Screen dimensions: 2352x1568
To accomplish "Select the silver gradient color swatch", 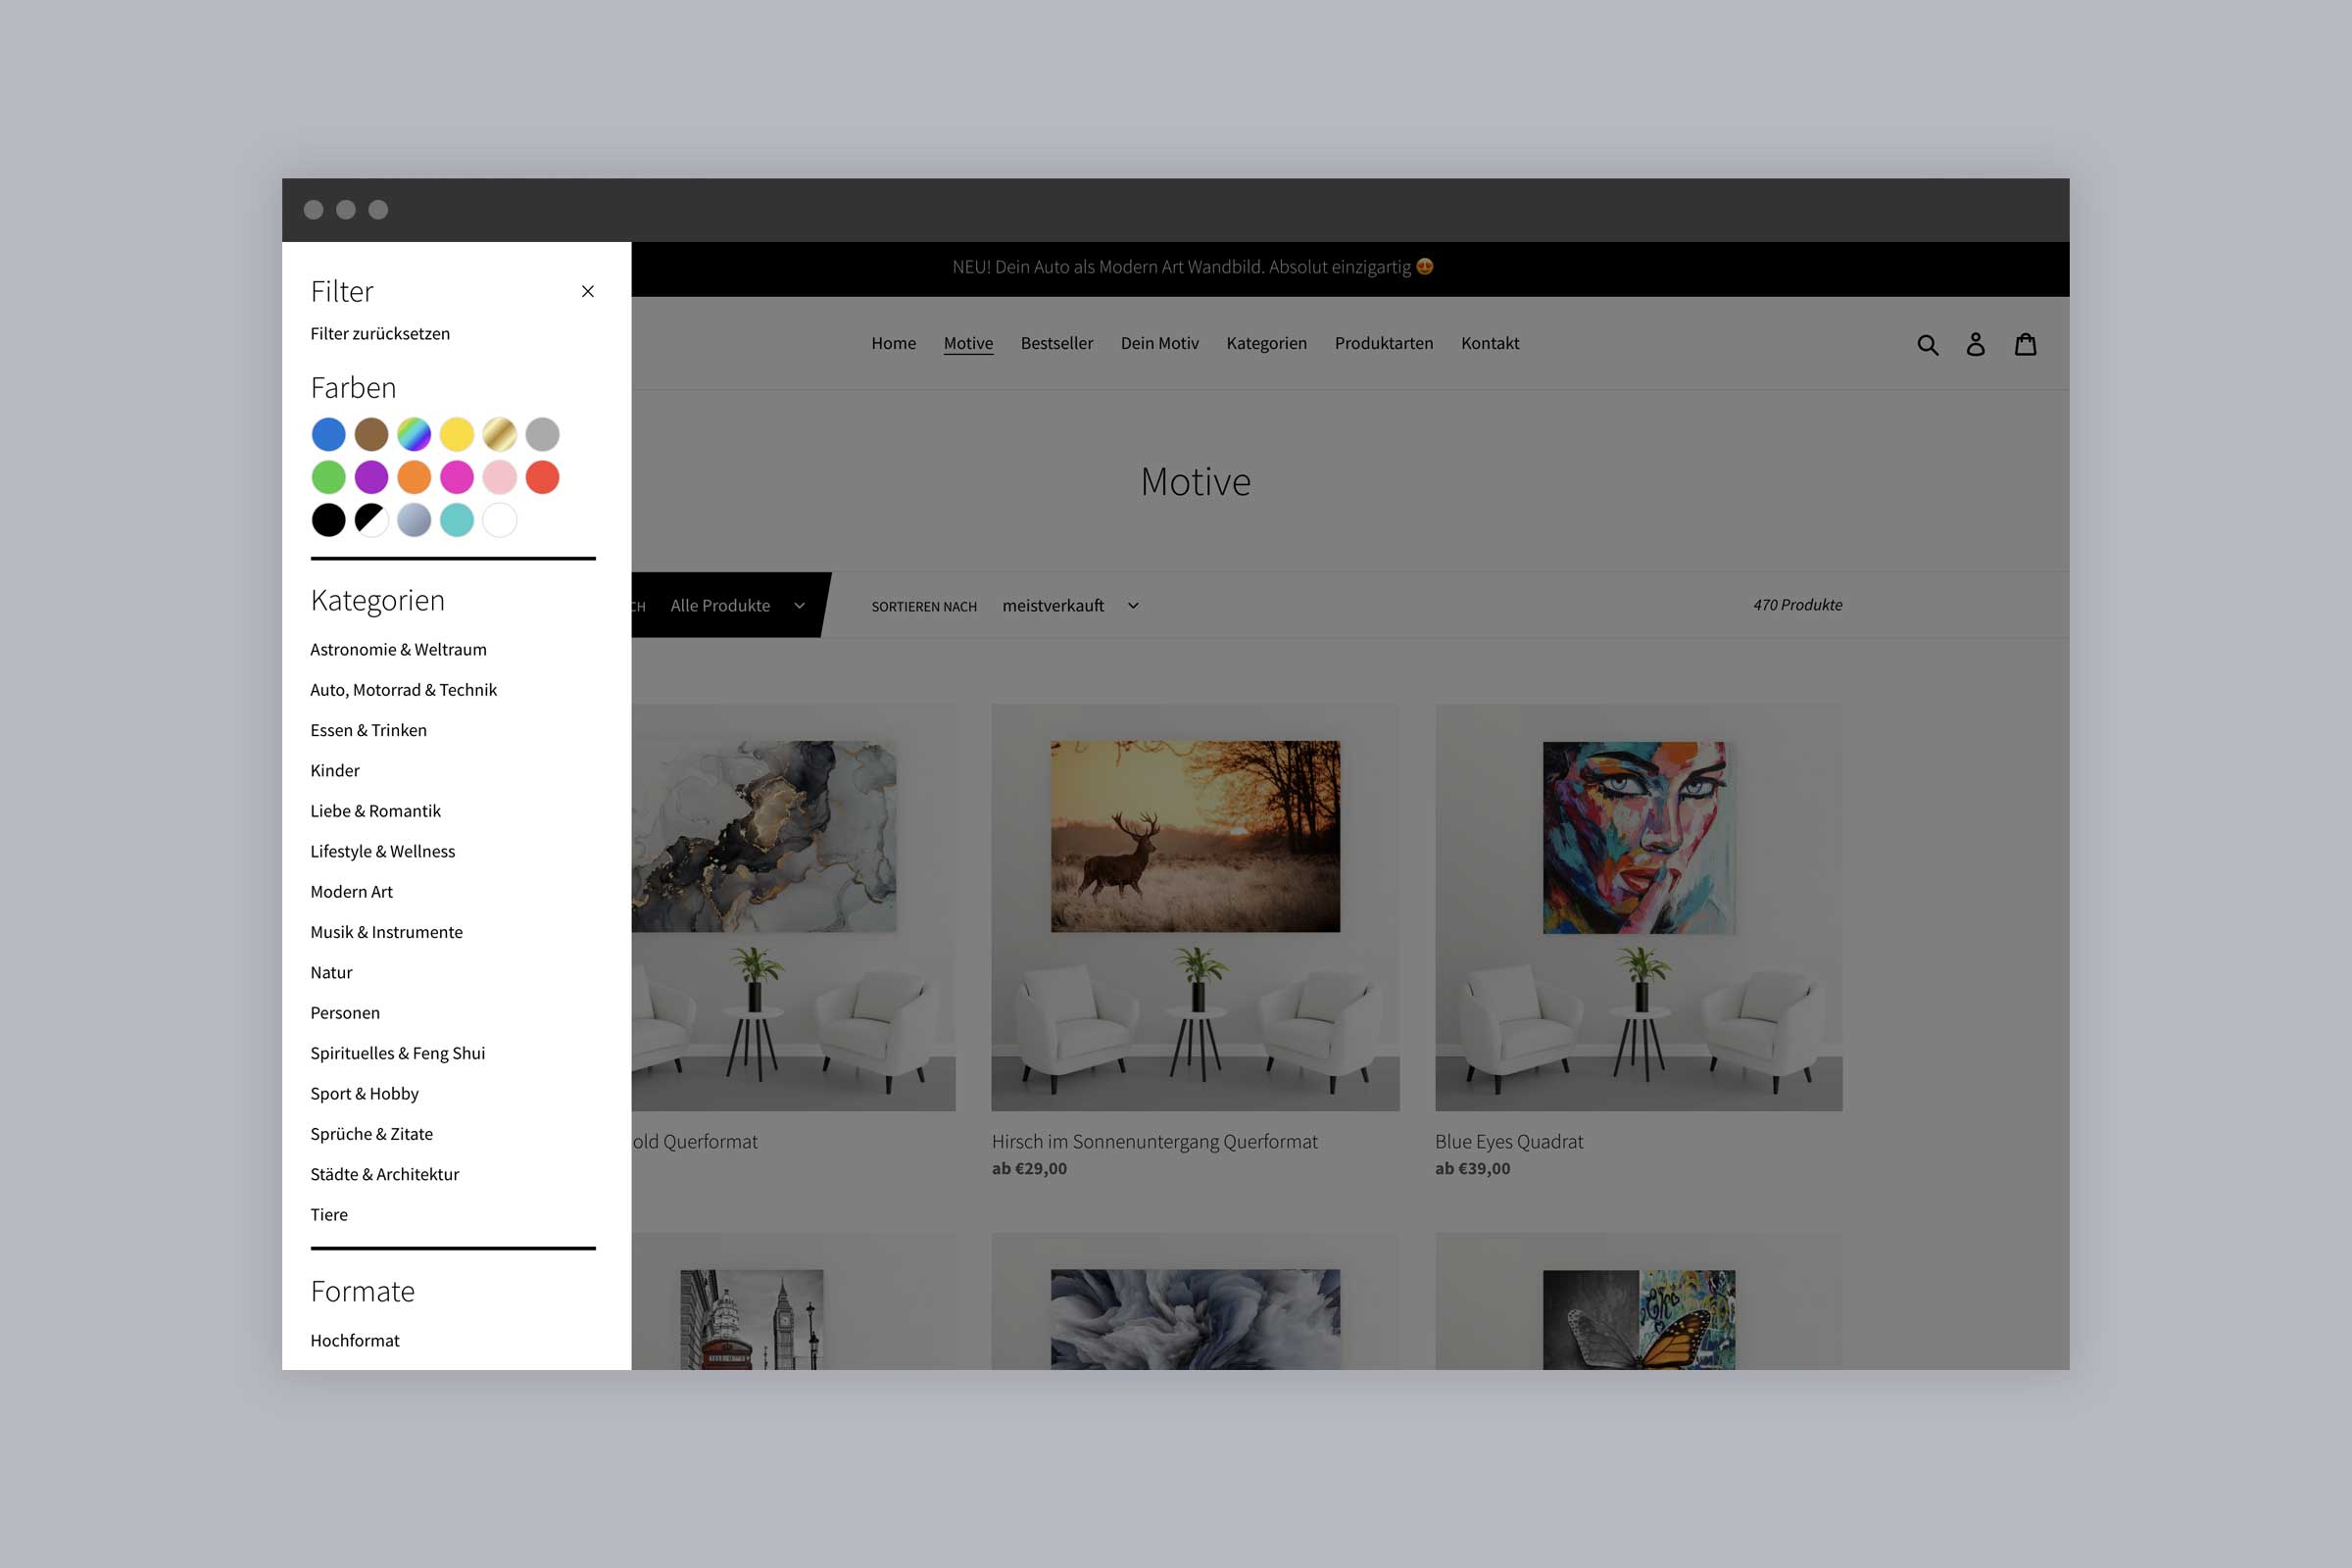I will pos(414,520).
